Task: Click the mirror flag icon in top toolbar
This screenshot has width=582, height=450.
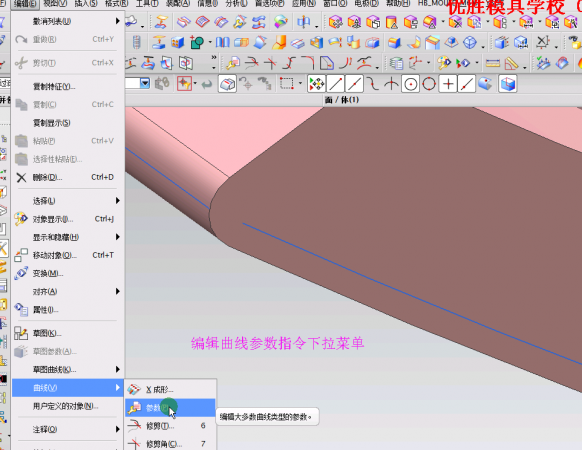Action: coord(304,22)
